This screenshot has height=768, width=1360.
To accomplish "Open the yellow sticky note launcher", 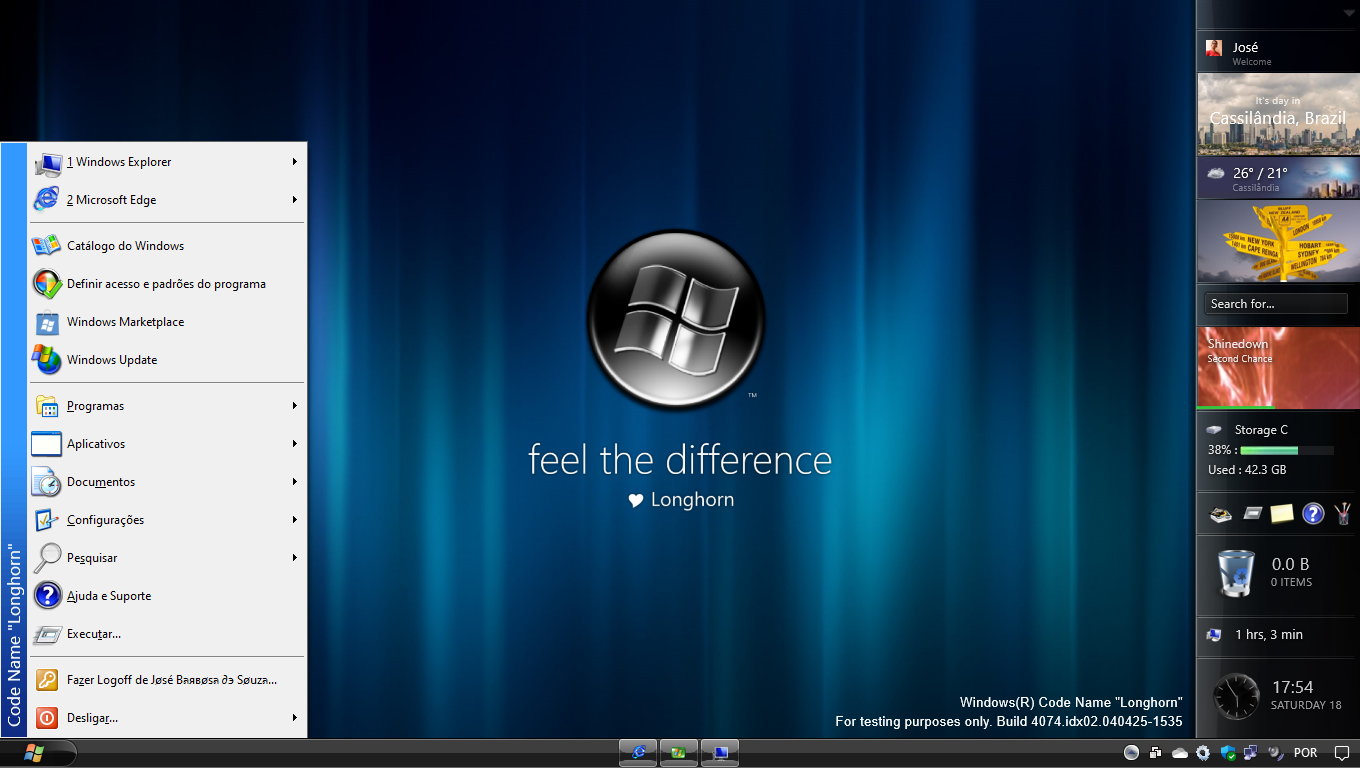I will (1282, 514).
